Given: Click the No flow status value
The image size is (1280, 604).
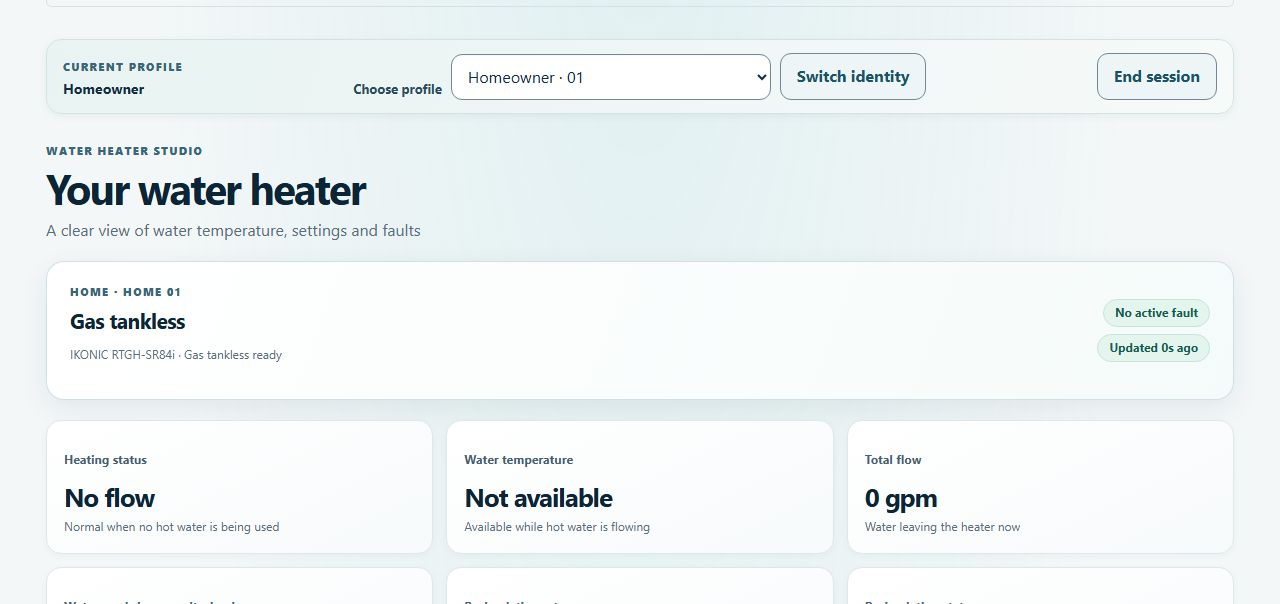Looking at the screenshot, I should [110, 498].
